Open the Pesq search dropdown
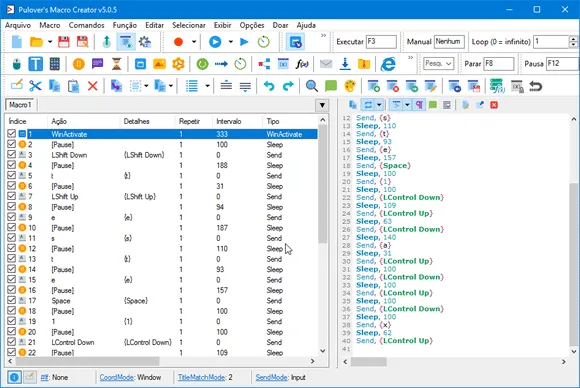 pos(438,64)
